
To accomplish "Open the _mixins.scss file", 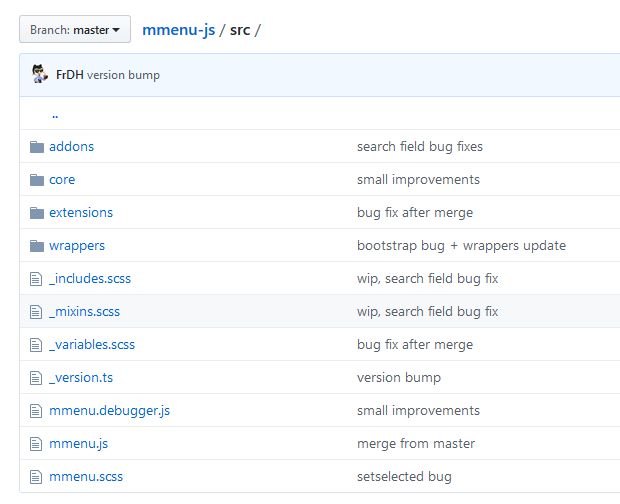I will click(x=84, y=312).
